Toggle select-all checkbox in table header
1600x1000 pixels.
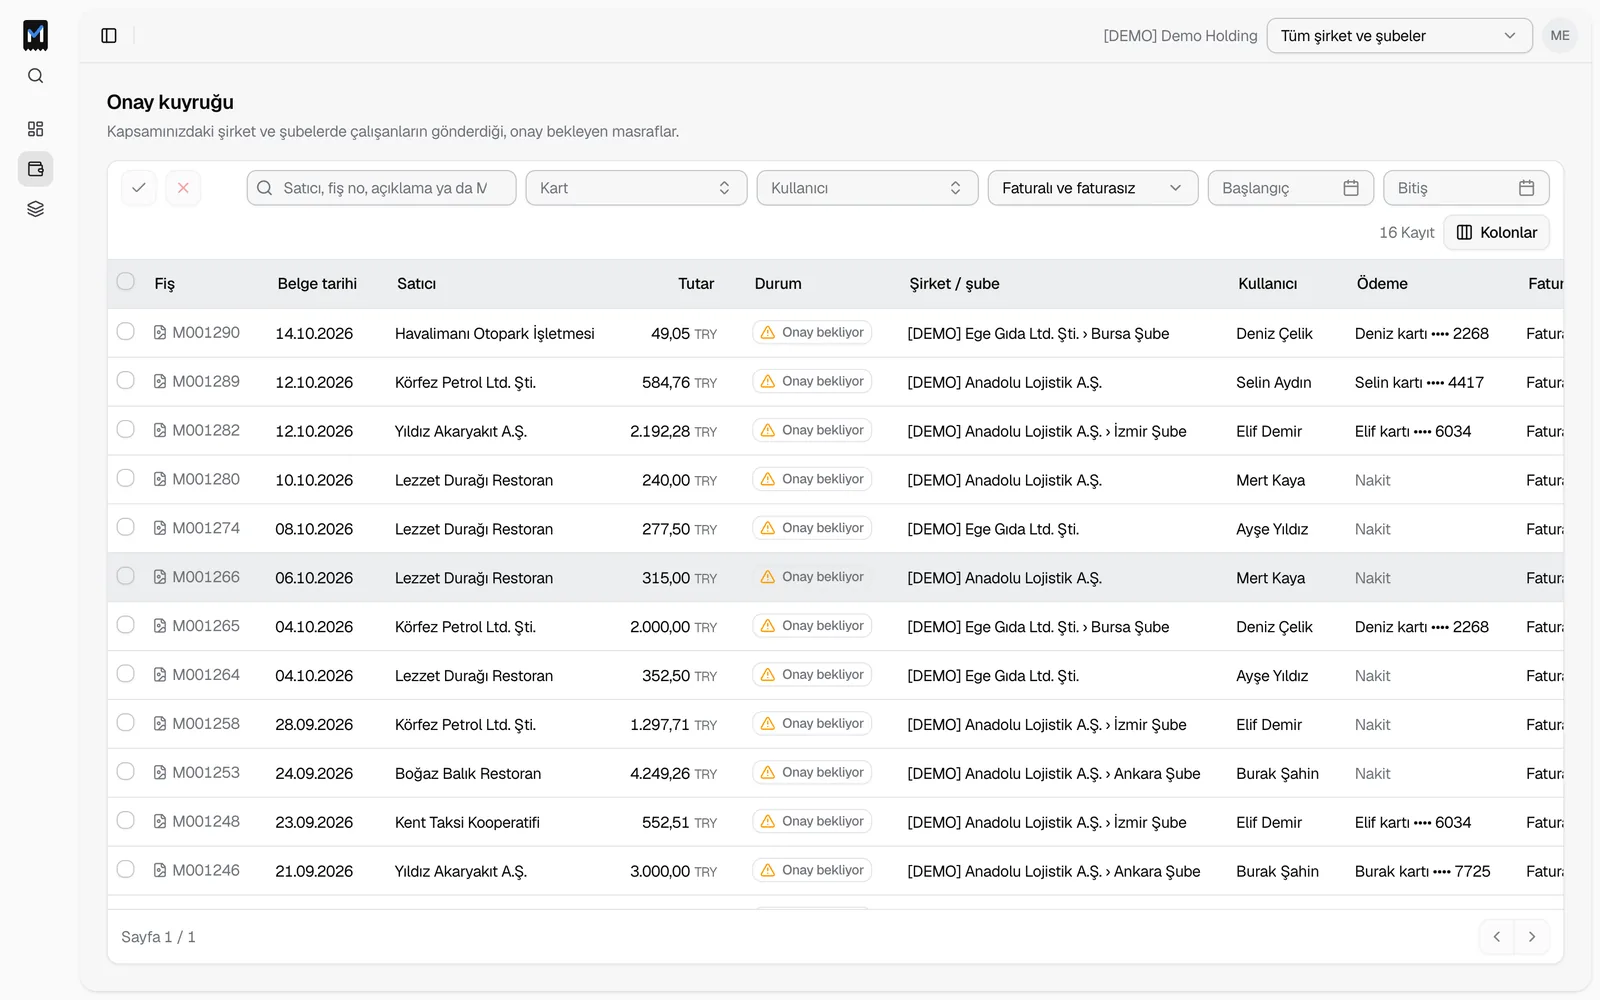[x=125, y=281]
